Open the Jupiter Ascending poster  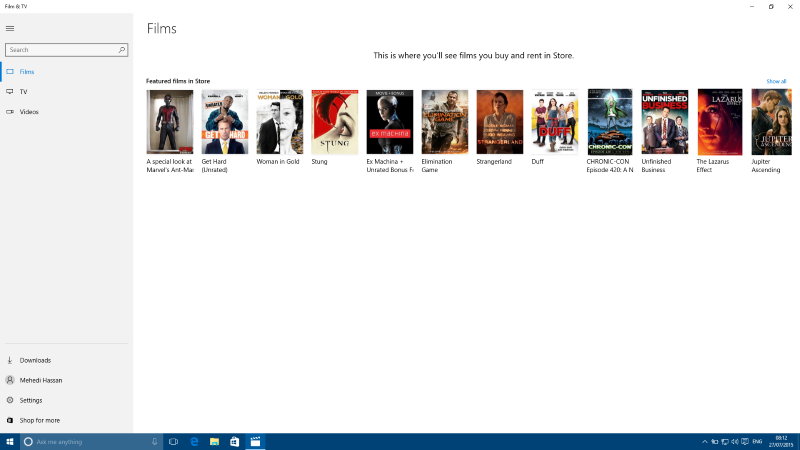771,122
